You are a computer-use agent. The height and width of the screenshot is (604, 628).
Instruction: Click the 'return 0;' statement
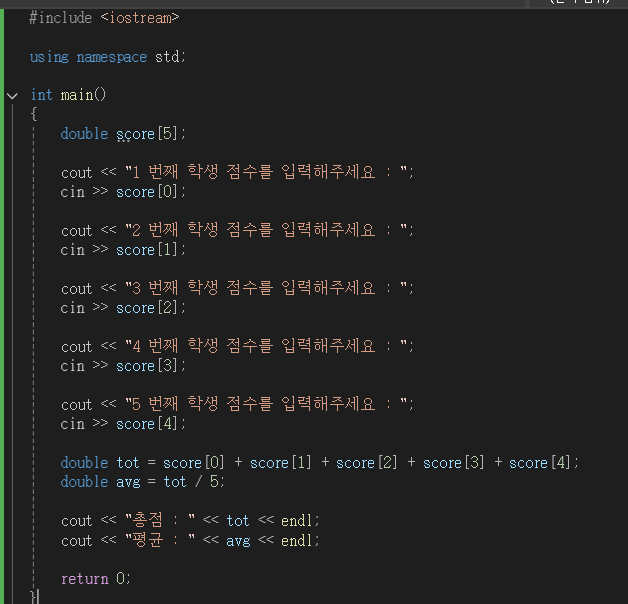[95, 579]
